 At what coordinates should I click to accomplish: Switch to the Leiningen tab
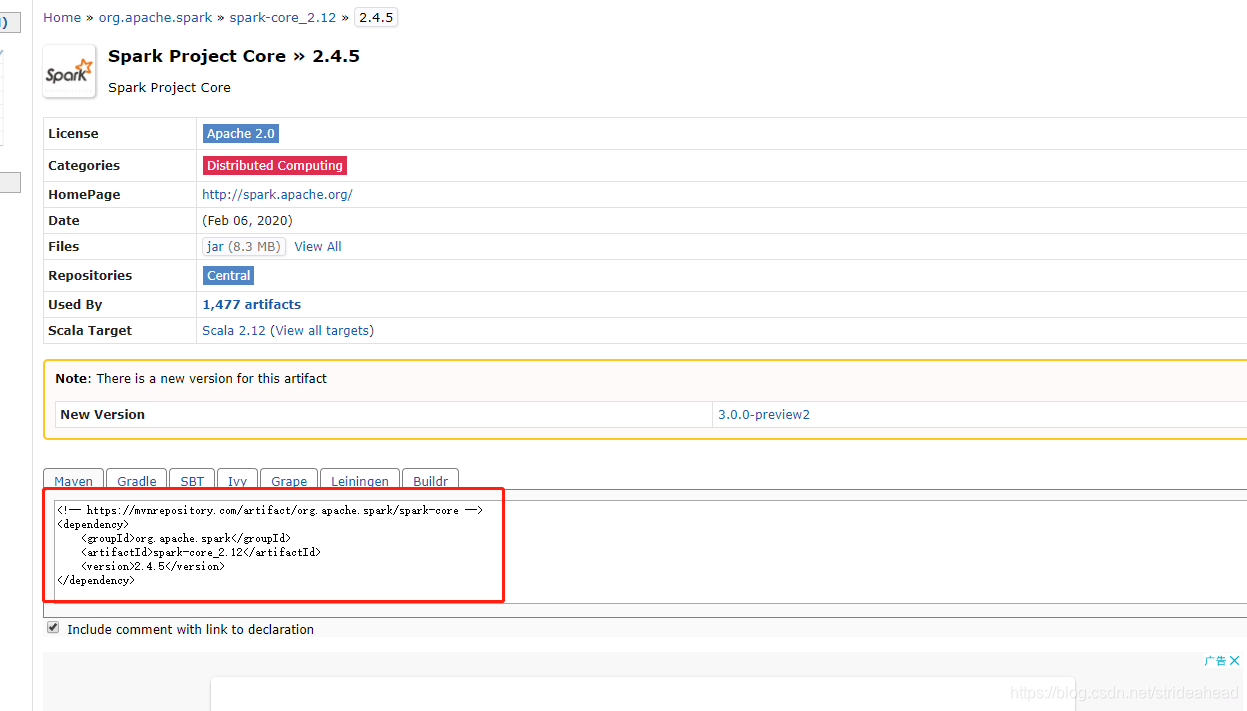point(360,480)
